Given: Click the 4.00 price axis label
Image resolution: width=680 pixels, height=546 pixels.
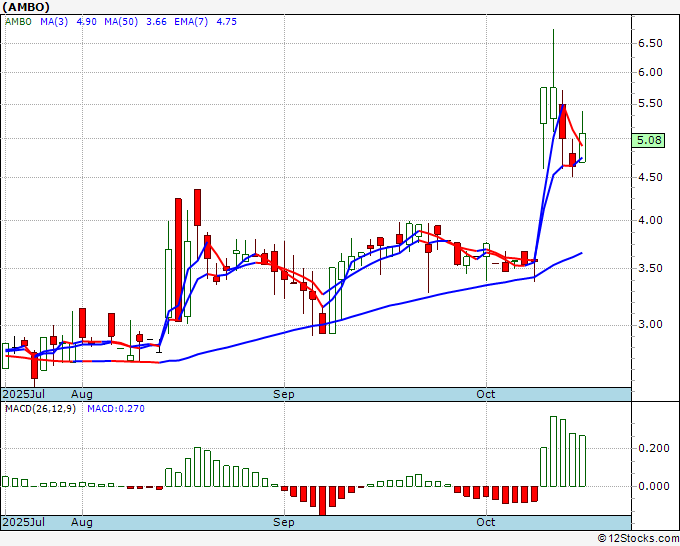Looking at the screenshot, I should pyautogui.click(x=650, y=220).
